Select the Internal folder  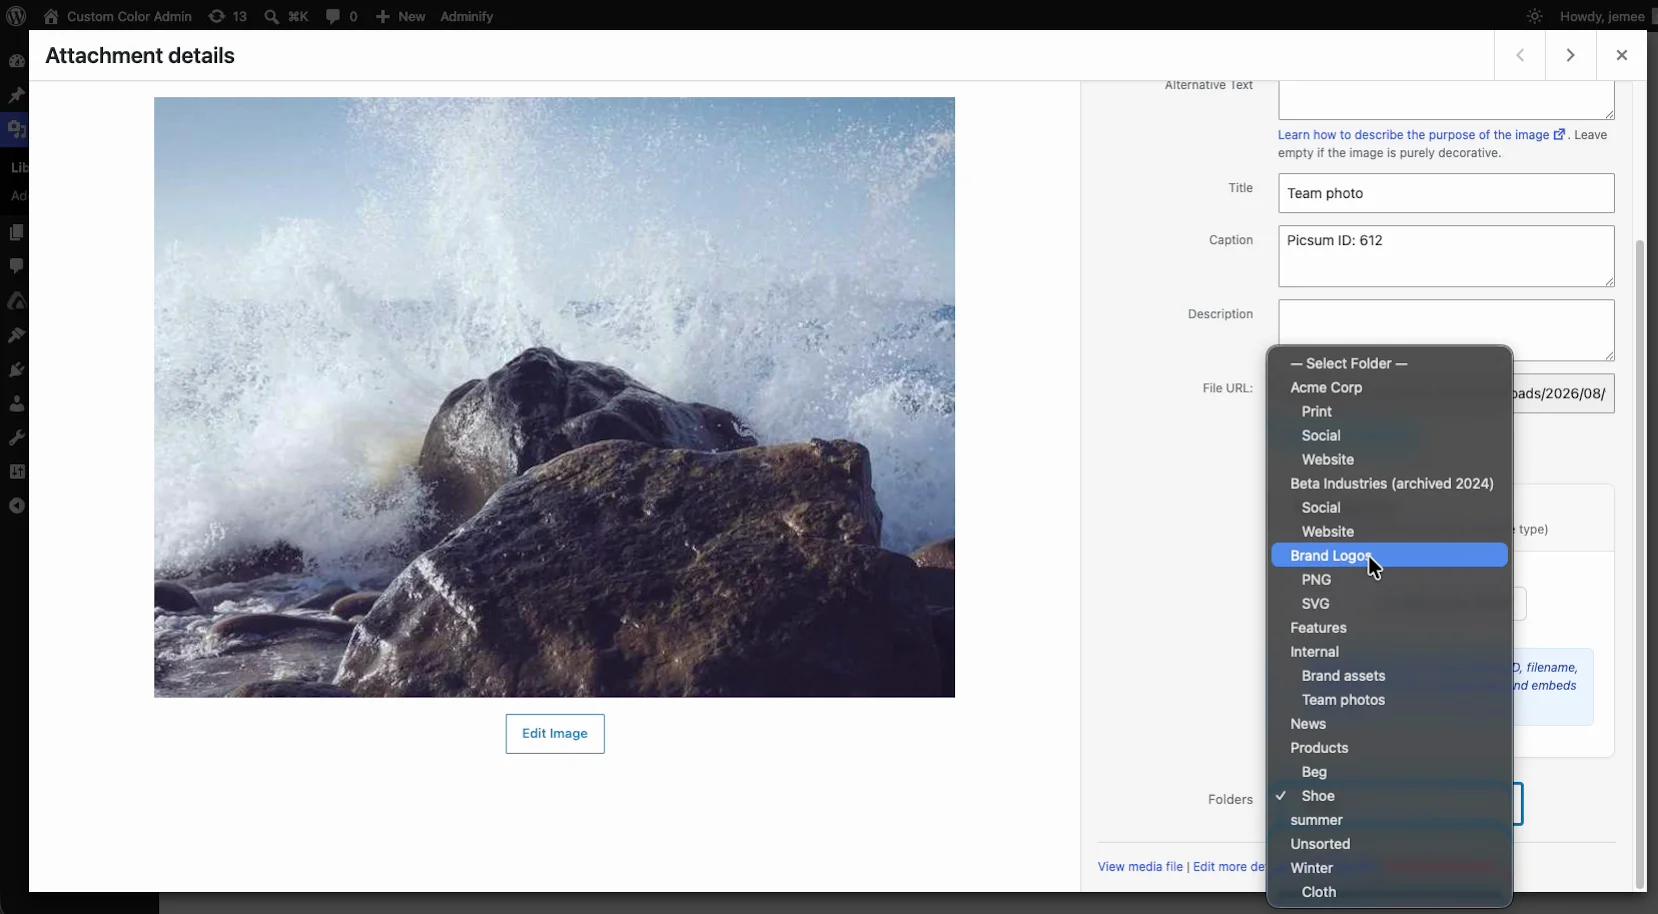[1389, 652]
